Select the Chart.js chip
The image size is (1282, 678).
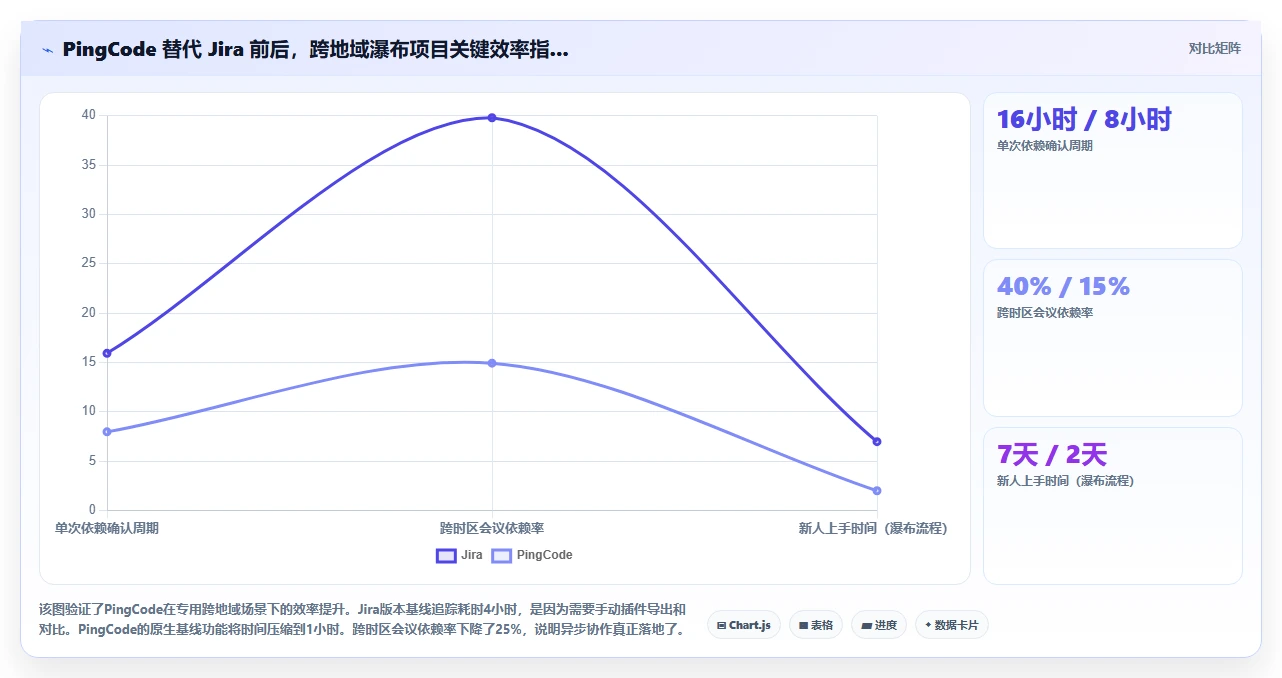point(744,625)
